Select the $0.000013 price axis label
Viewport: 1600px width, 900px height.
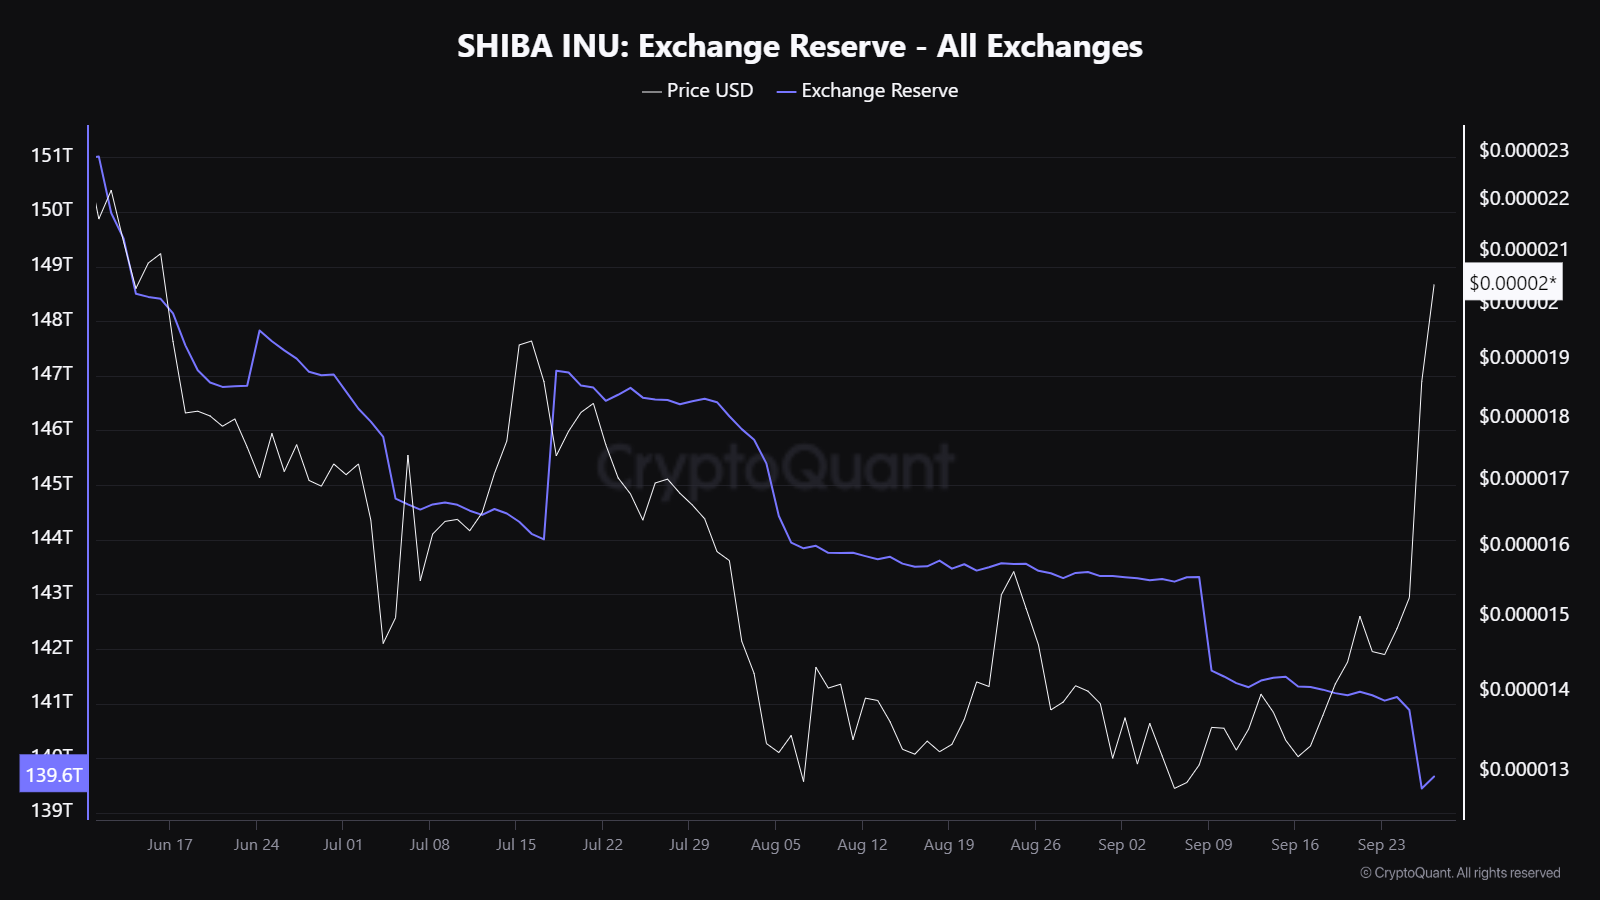[1524, 769]
